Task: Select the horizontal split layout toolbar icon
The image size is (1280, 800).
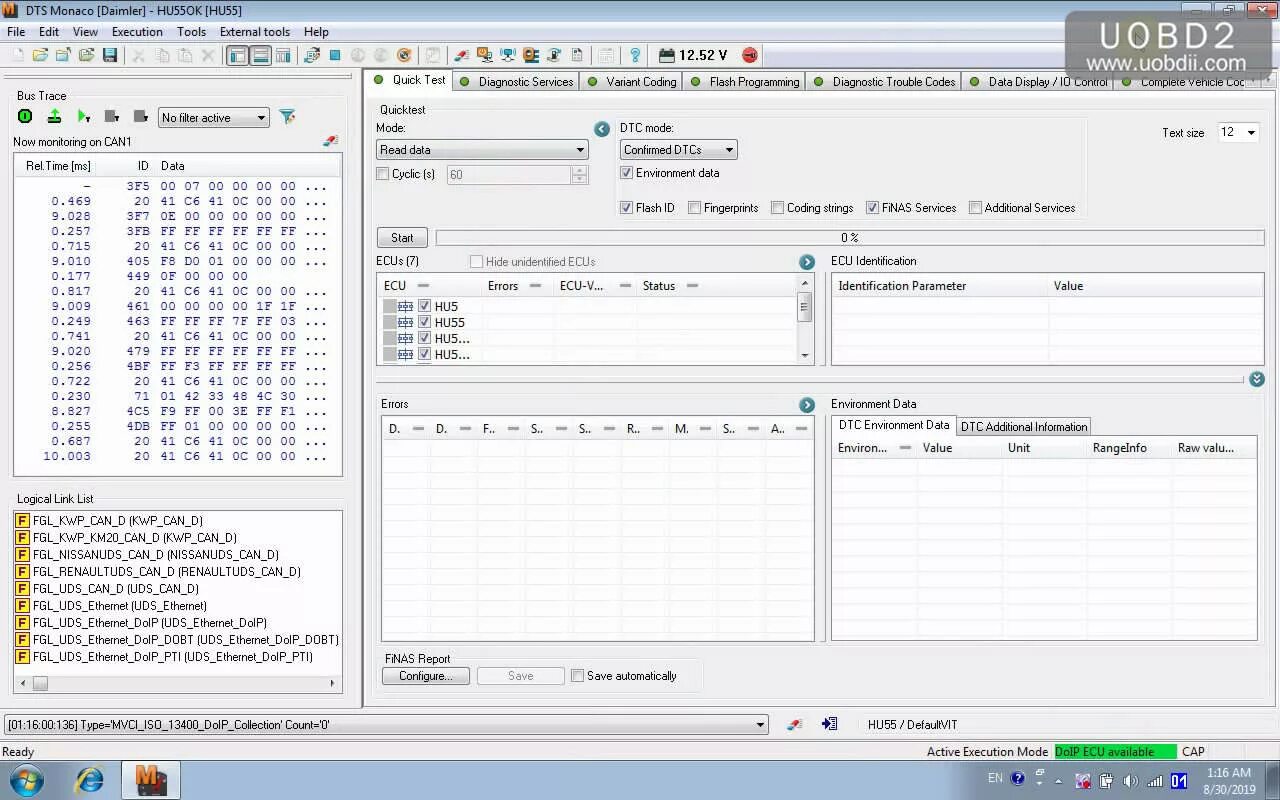Action: point(260,55)
